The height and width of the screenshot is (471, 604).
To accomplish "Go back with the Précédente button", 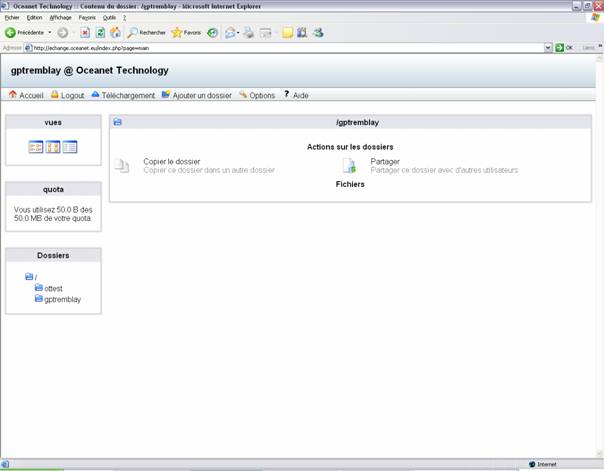I will pyautogui.click(x=24, y=33).
